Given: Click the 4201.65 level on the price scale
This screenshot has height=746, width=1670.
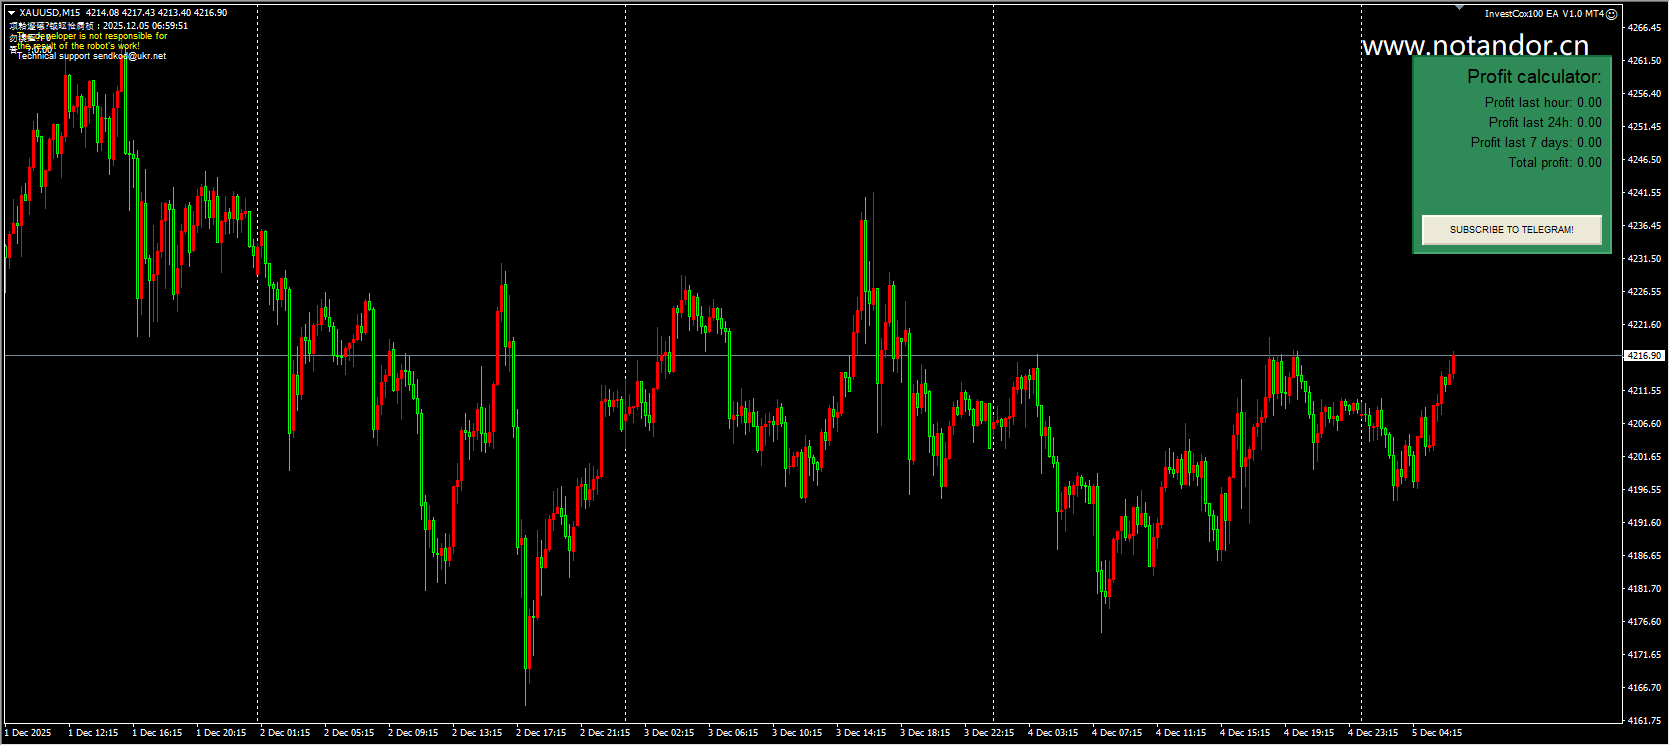Looking at the screenshot, I should 1644,457.
